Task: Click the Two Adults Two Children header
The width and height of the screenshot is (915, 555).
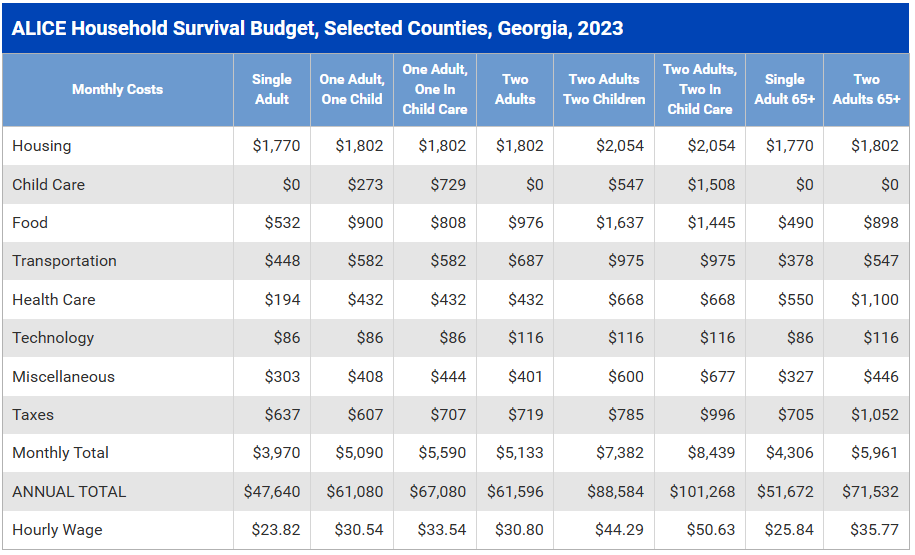Action: [604, 89]
